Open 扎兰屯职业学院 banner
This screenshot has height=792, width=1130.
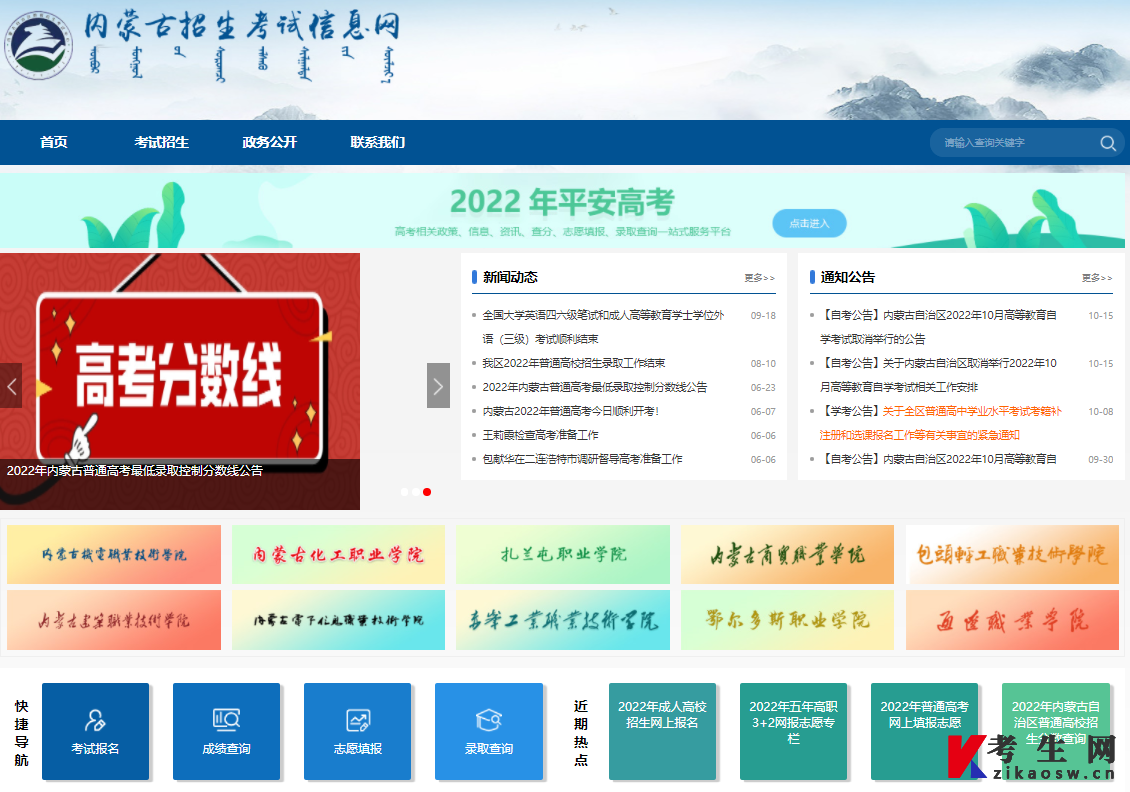click(563, 554)
